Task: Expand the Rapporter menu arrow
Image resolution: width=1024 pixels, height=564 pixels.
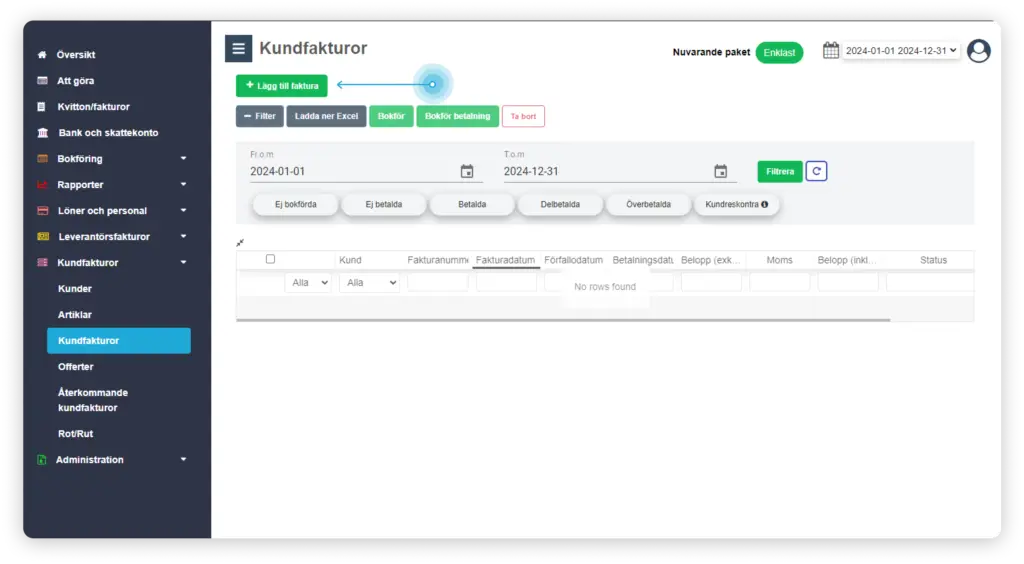Action: 184,185
